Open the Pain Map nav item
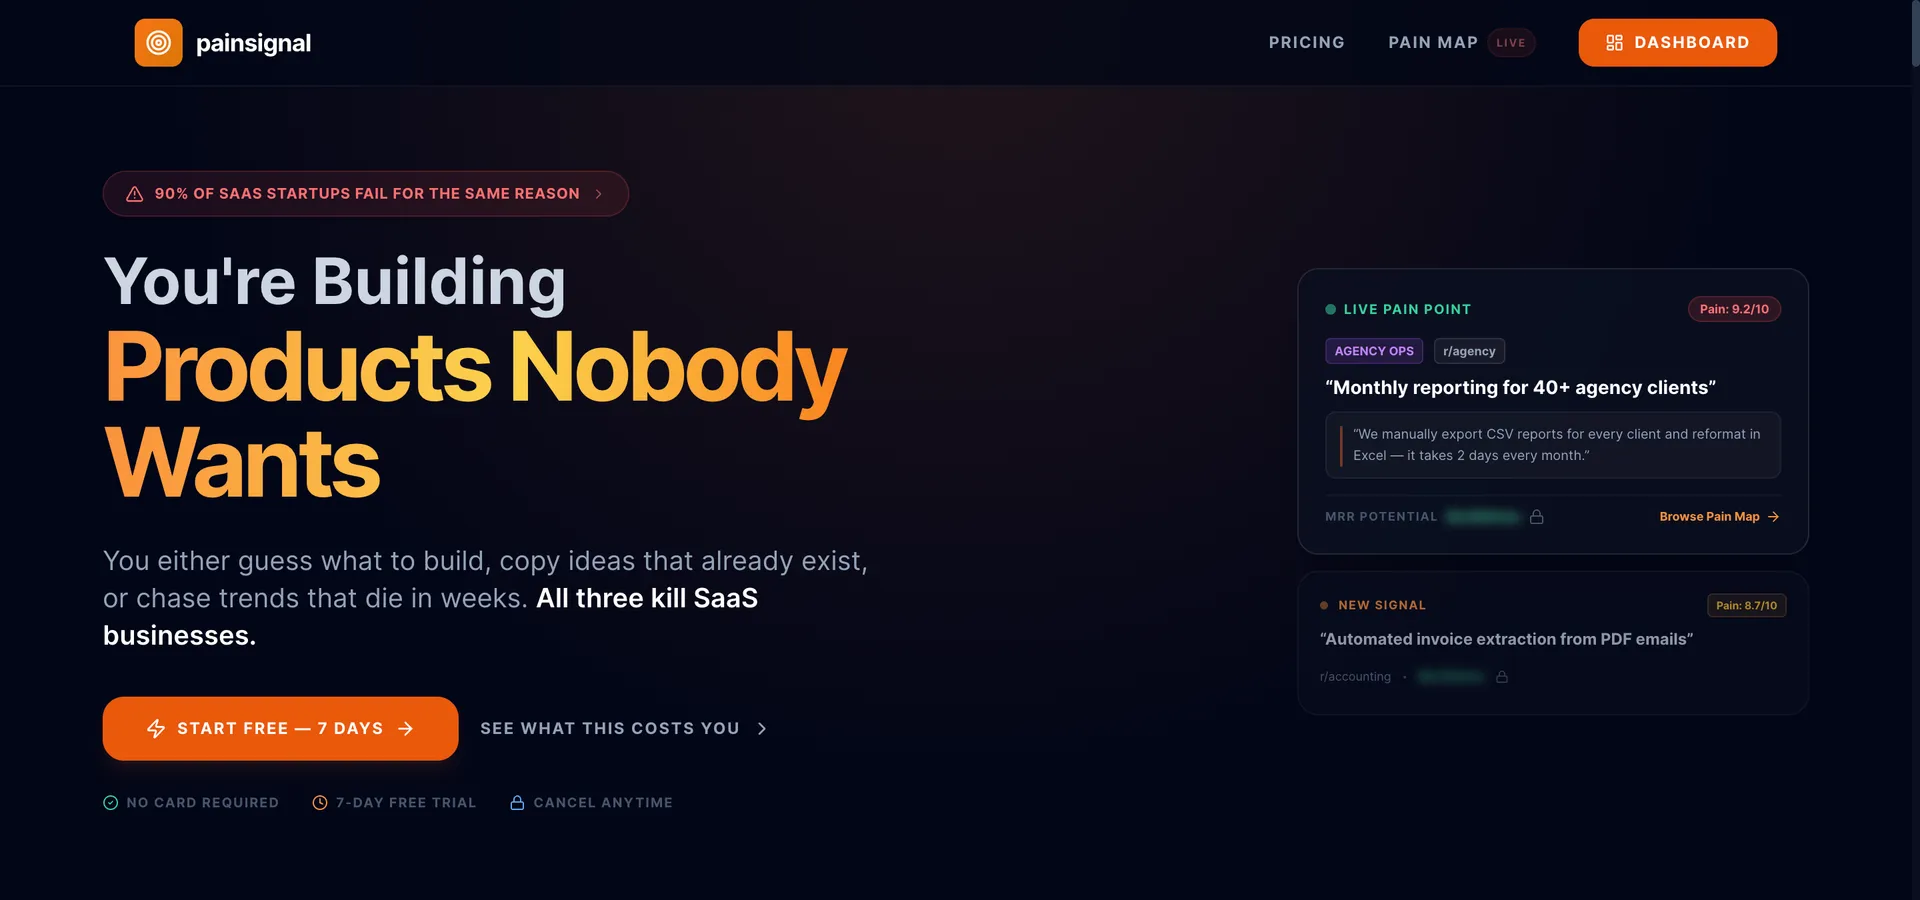The image size is (1920, 900). (x=1433, y=43)
